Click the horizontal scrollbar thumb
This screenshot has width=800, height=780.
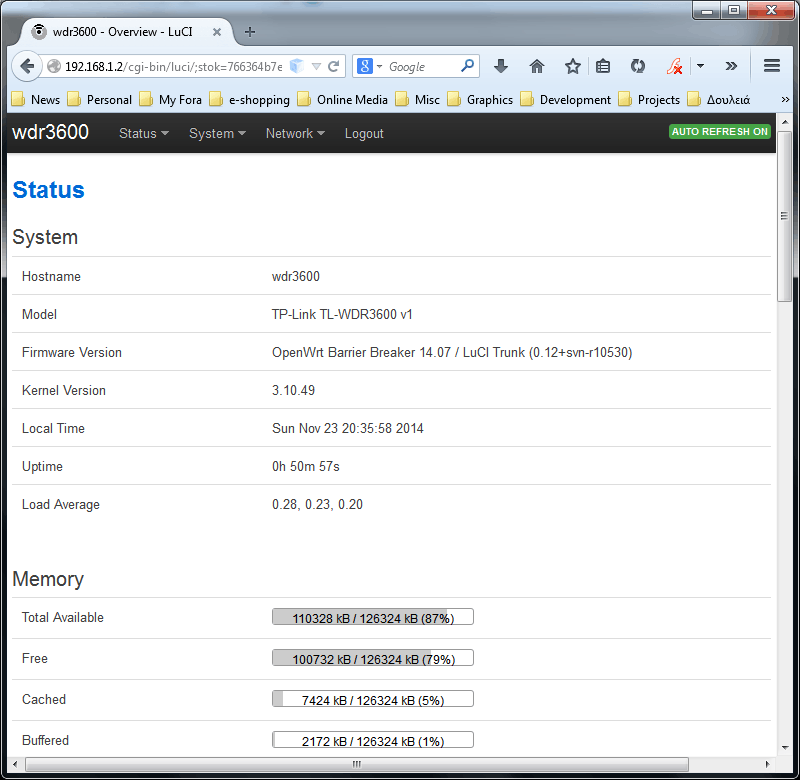[357, 764]
